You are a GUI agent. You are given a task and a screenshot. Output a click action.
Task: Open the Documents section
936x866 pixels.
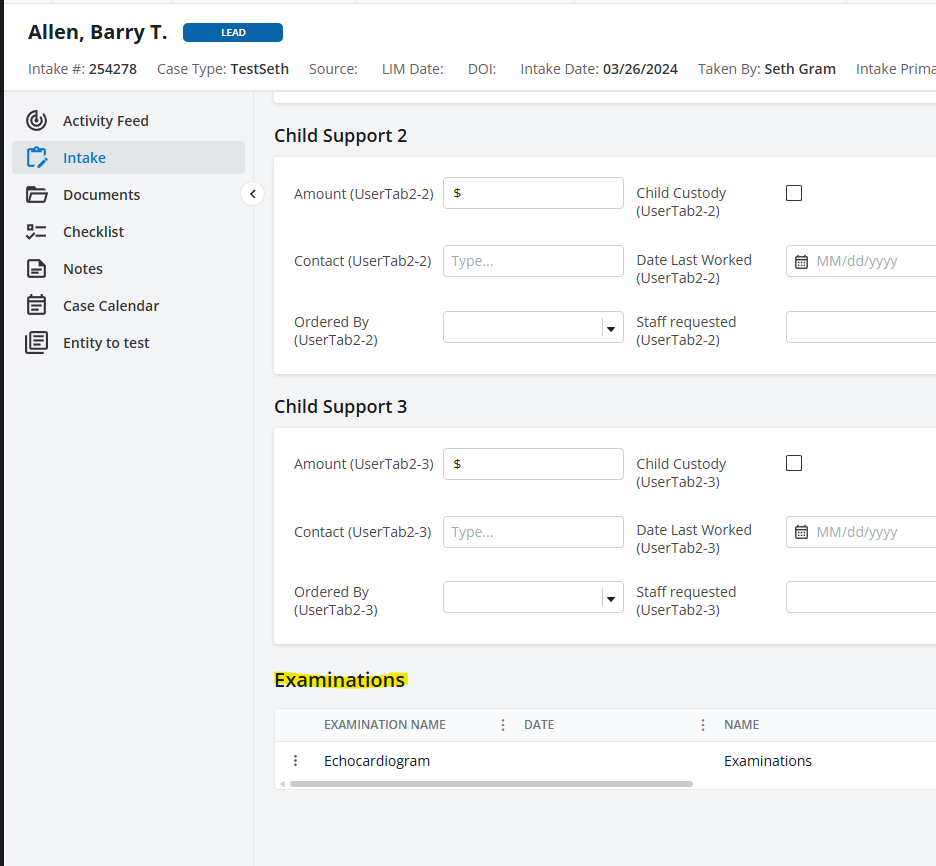pyautogui.click(x=101, y=195)
